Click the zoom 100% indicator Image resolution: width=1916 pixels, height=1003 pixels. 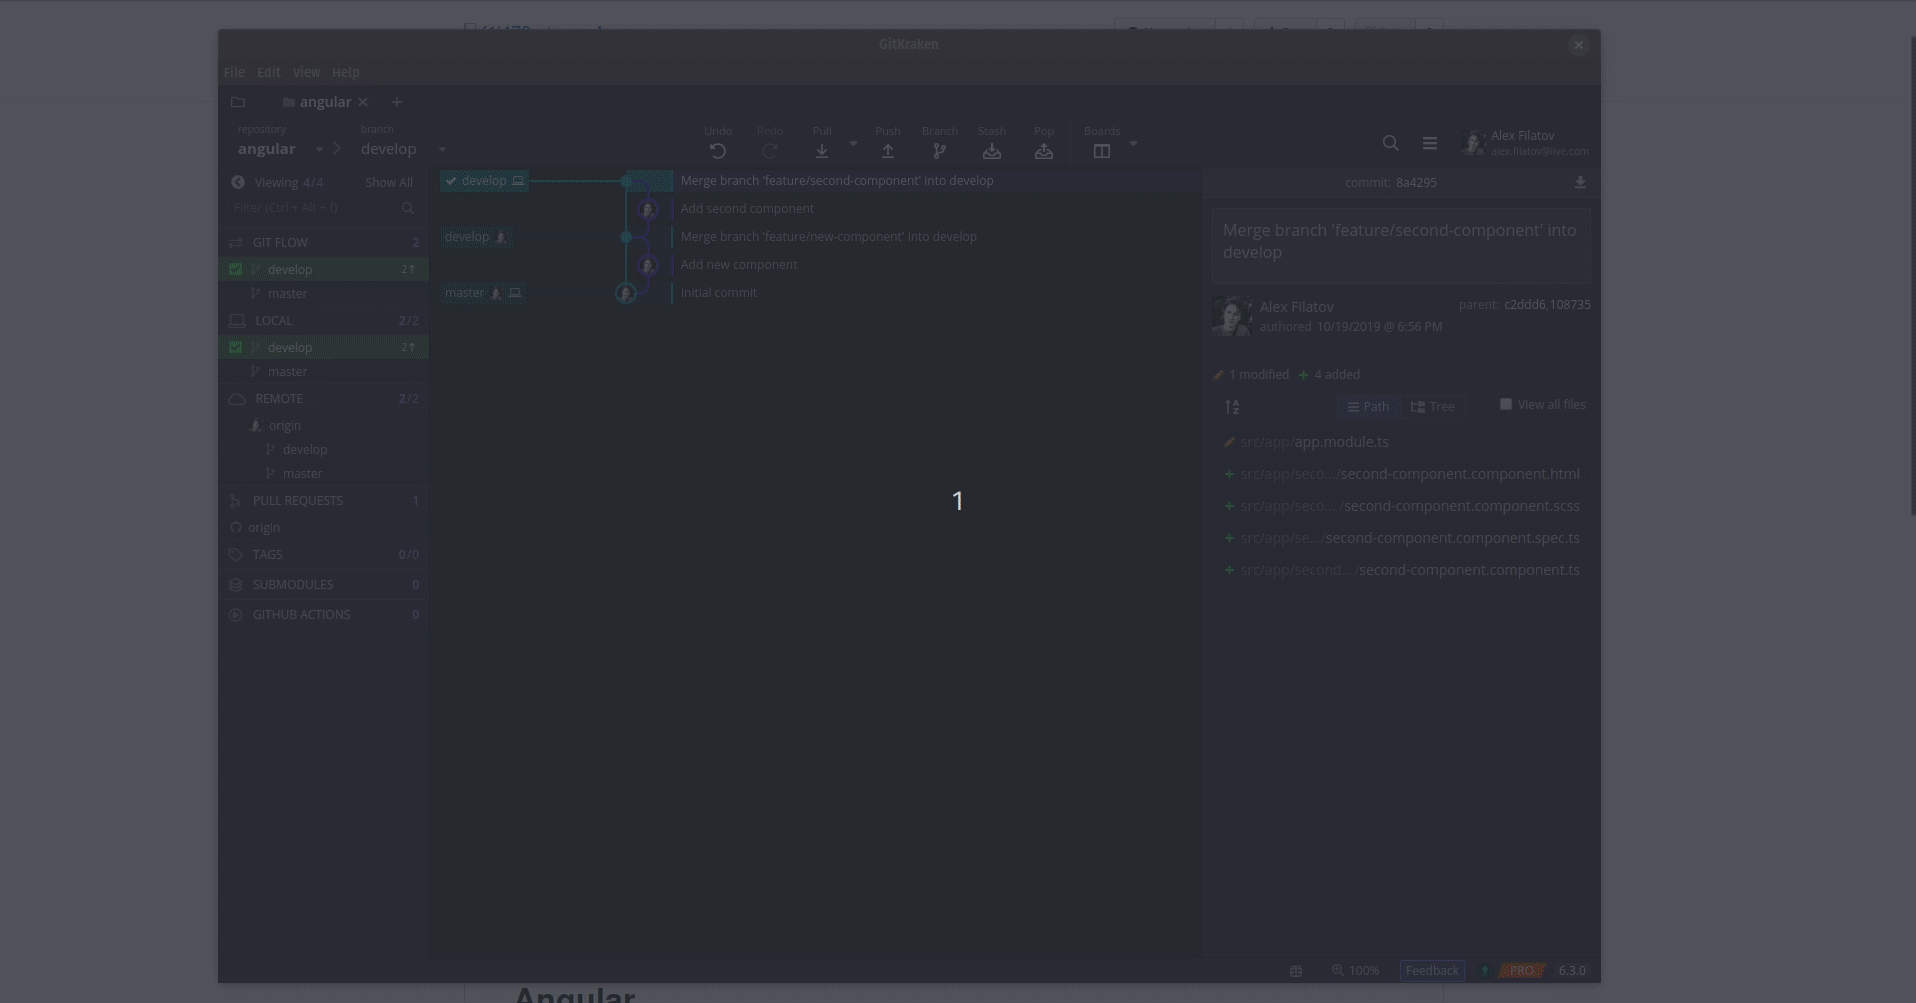tap(1355, 971)
